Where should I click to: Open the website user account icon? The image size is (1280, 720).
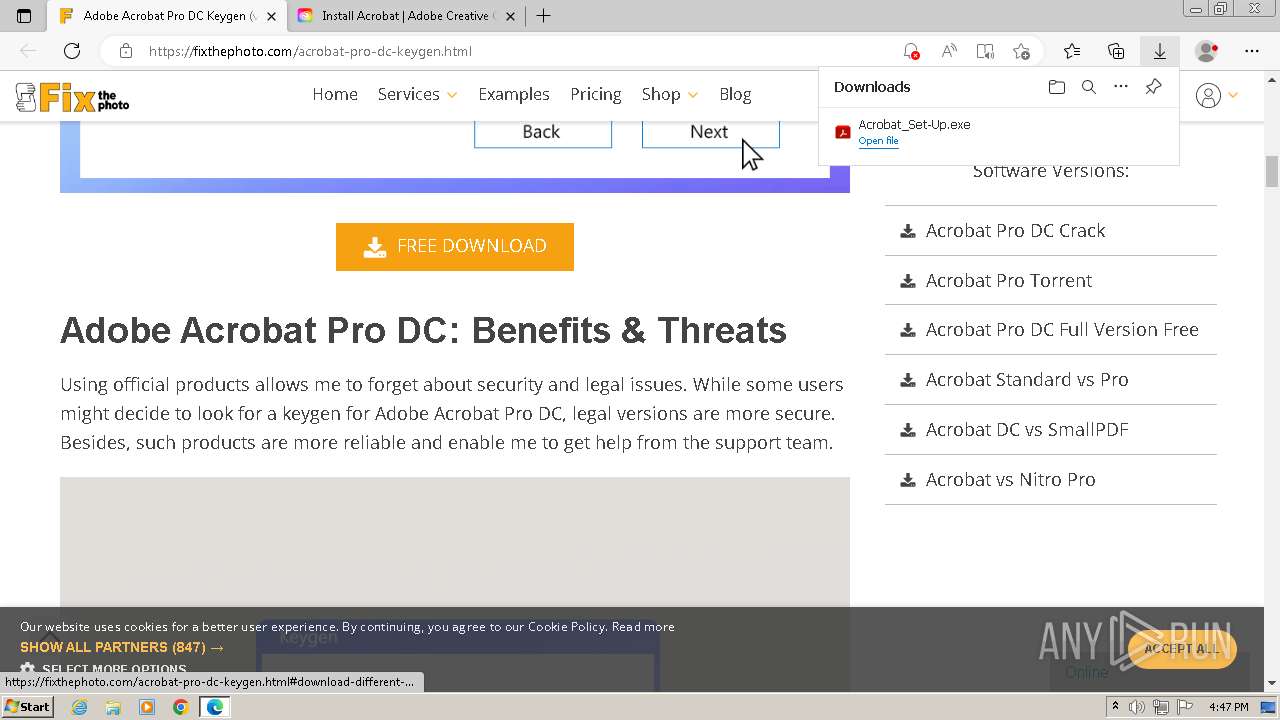tap(1208, 95)
